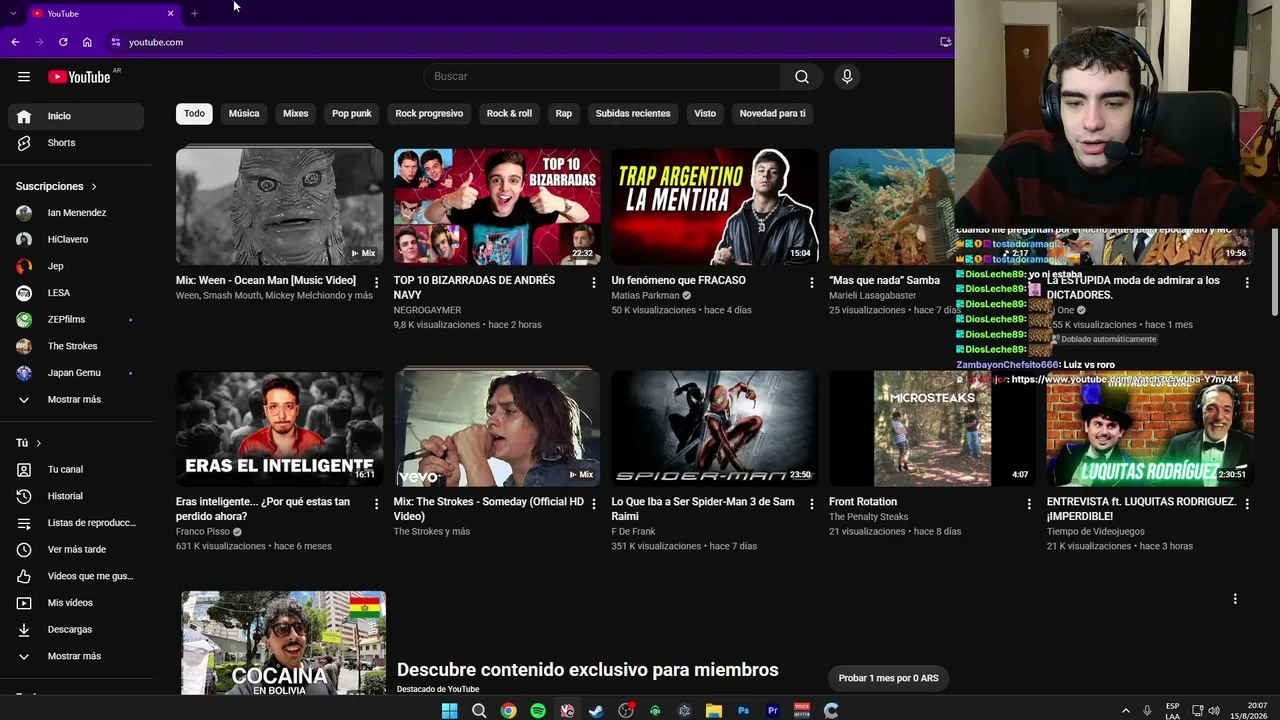
Task: Open options for Ween Ocean Man mix
Action: [x=376, y=283]
